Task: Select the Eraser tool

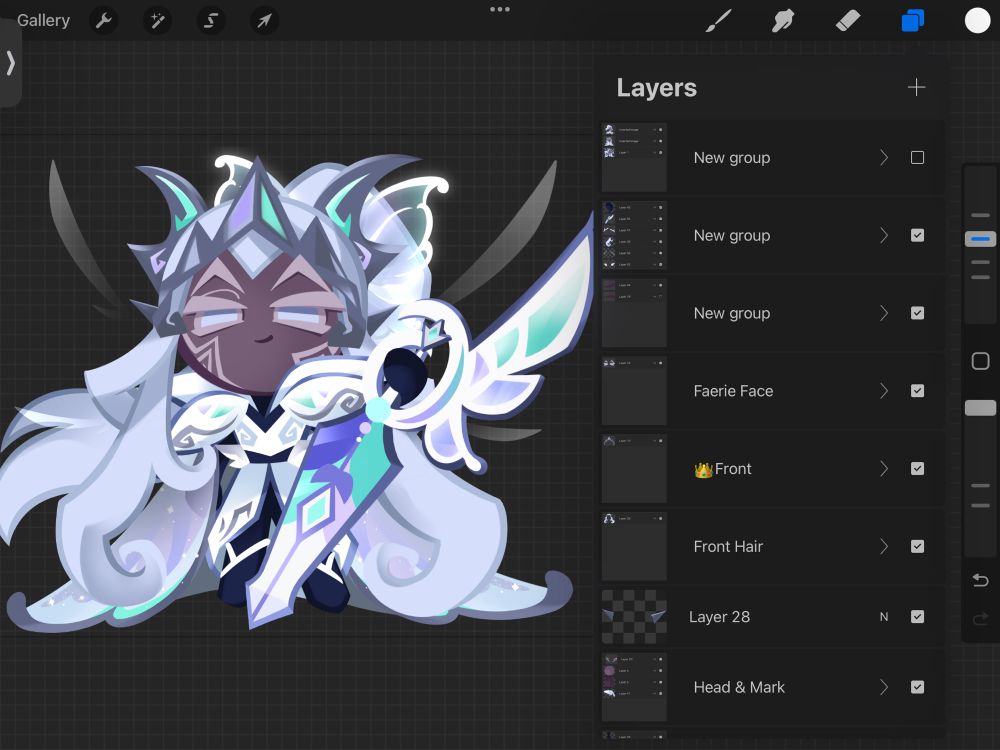Action: 848,20
